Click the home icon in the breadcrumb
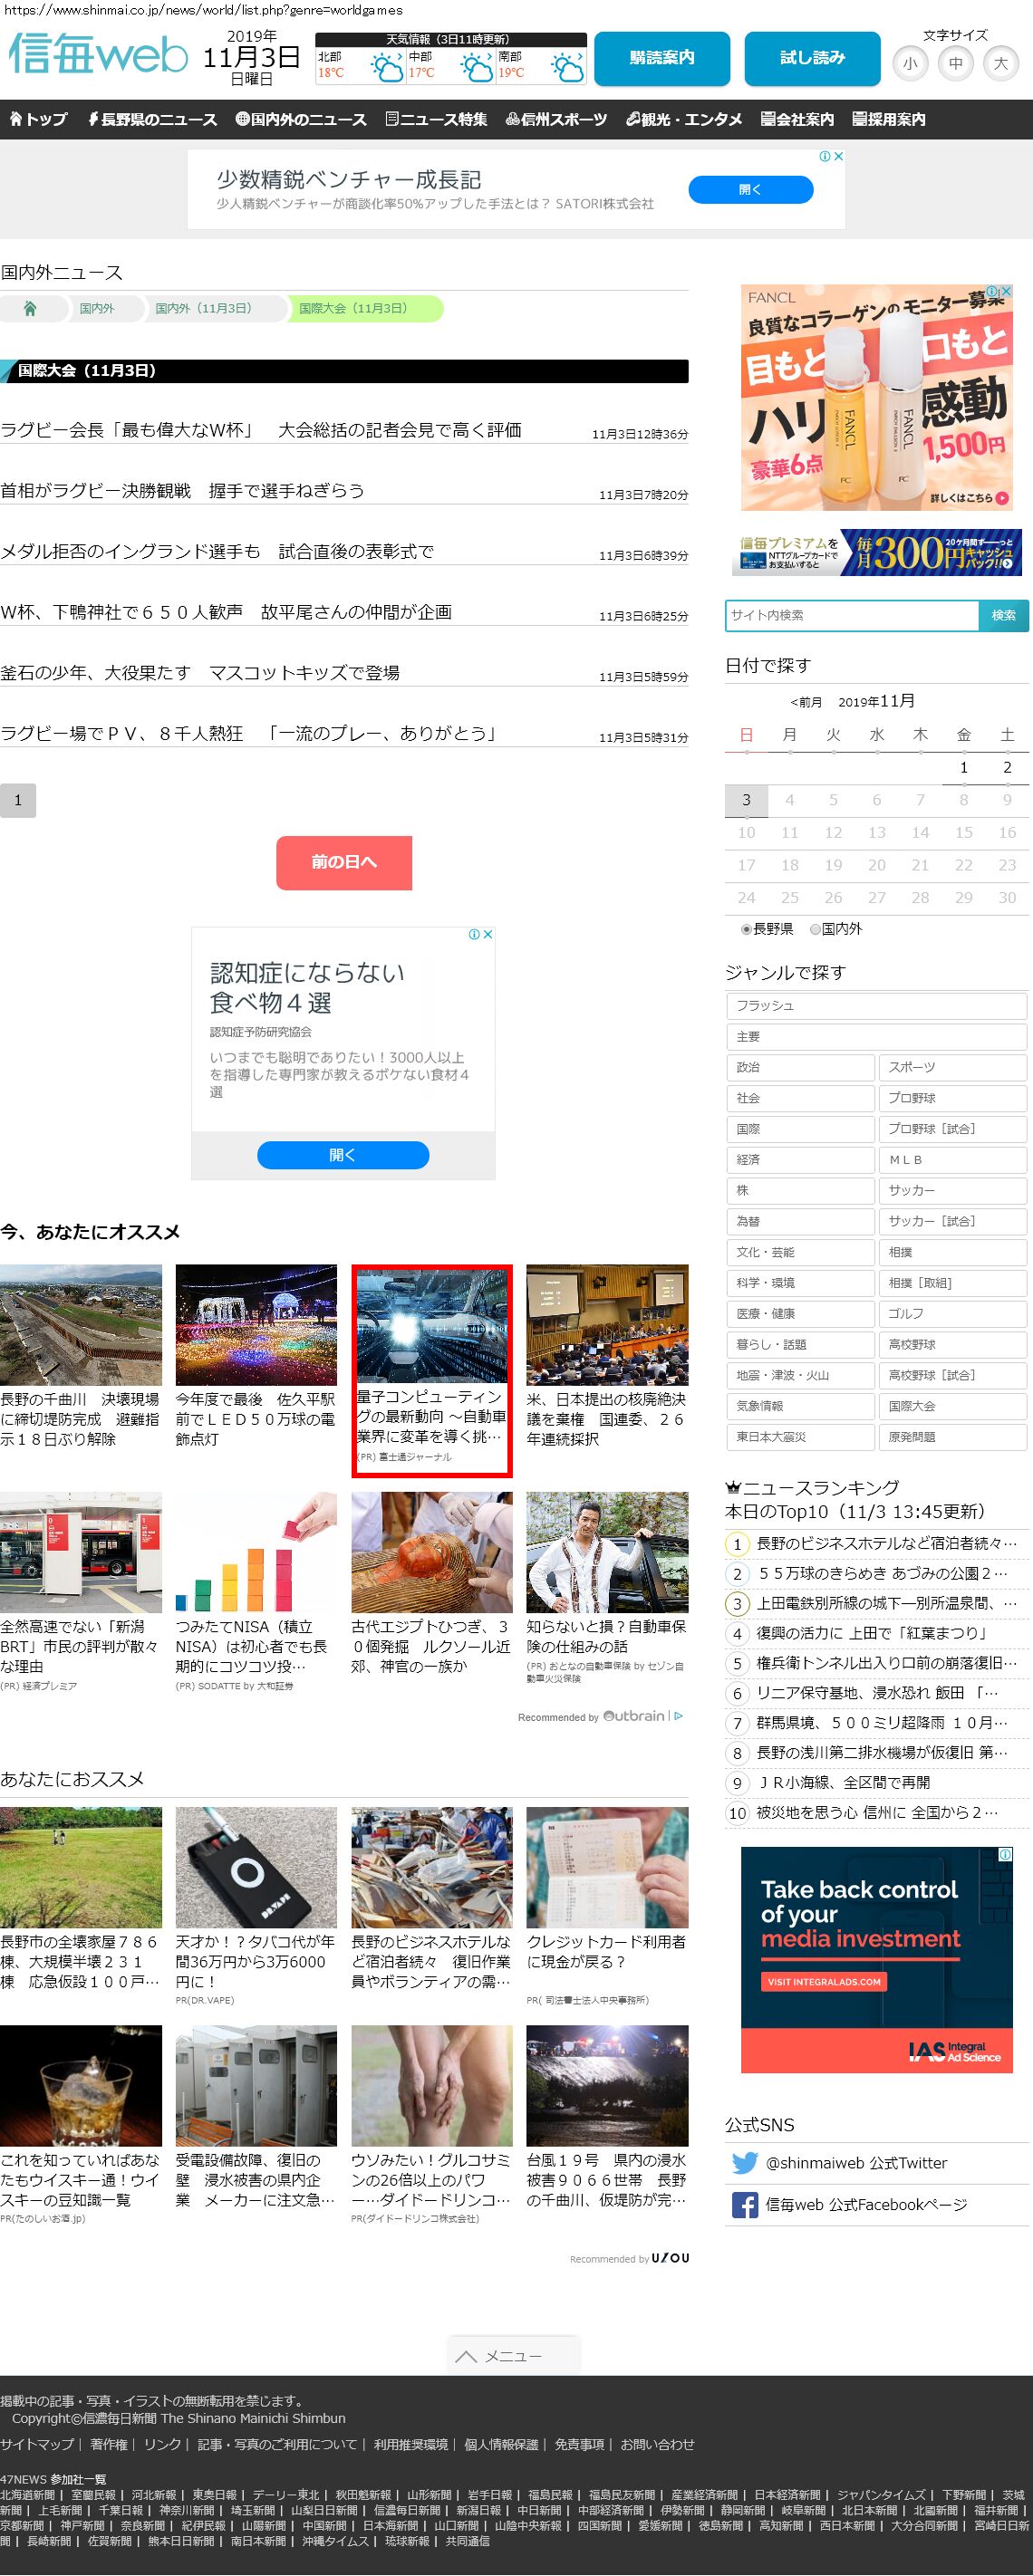Image resolution: width=1033 pixels, height=2576 pixels. [30, 309]
